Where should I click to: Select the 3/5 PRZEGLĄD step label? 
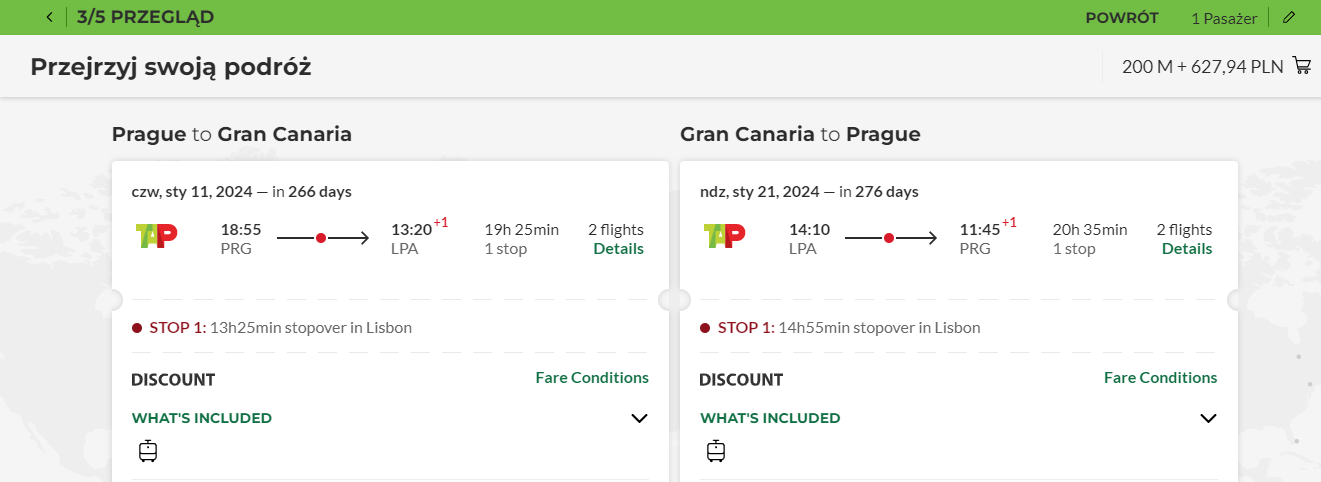tap(145, 17)
